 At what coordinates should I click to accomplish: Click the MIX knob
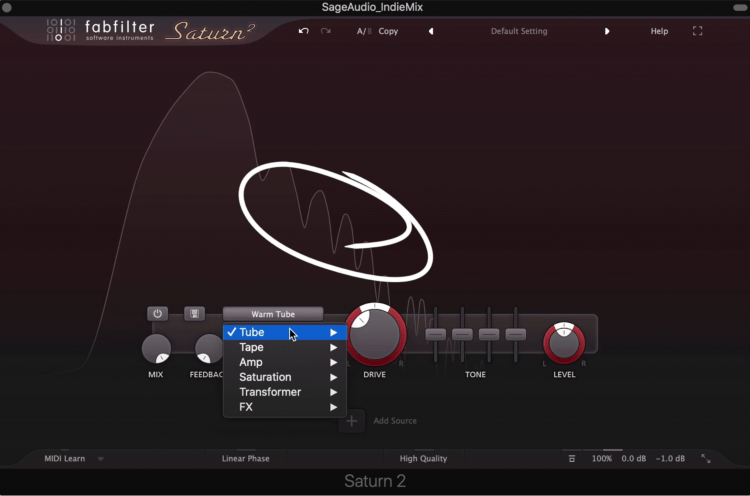pyautogui.click(x=156, y=349)
